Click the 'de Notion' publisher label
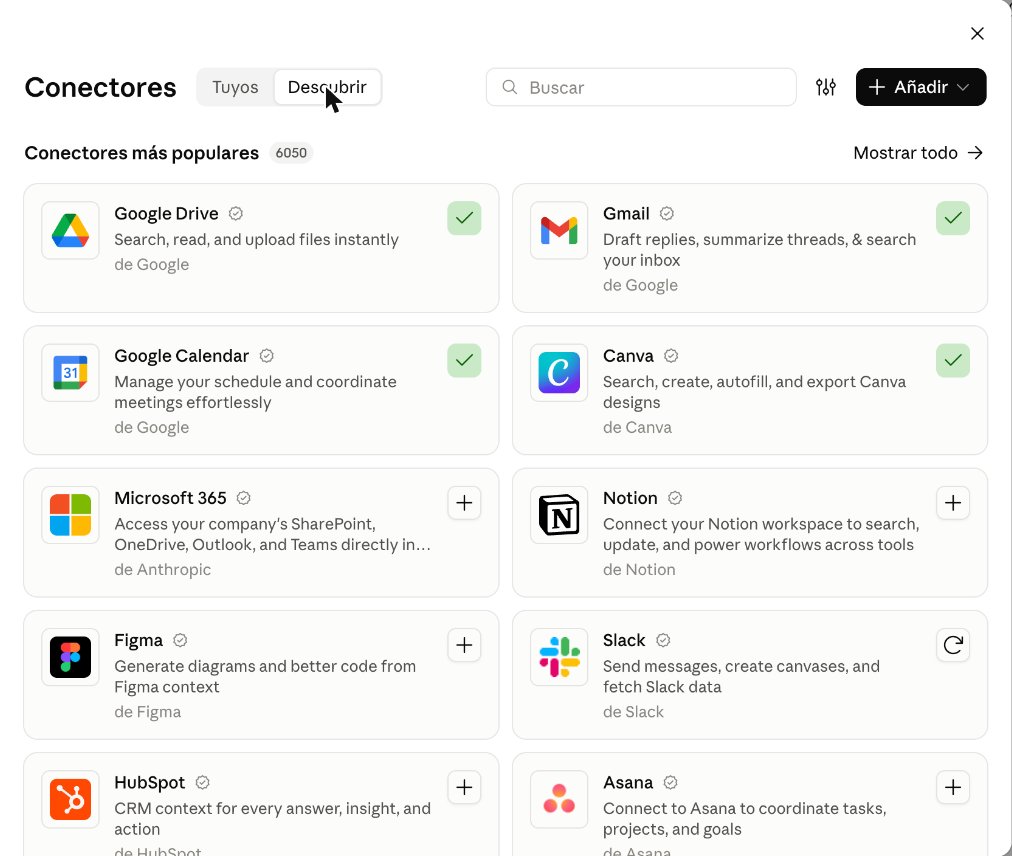1012x856 pixels. pos(639,569)
